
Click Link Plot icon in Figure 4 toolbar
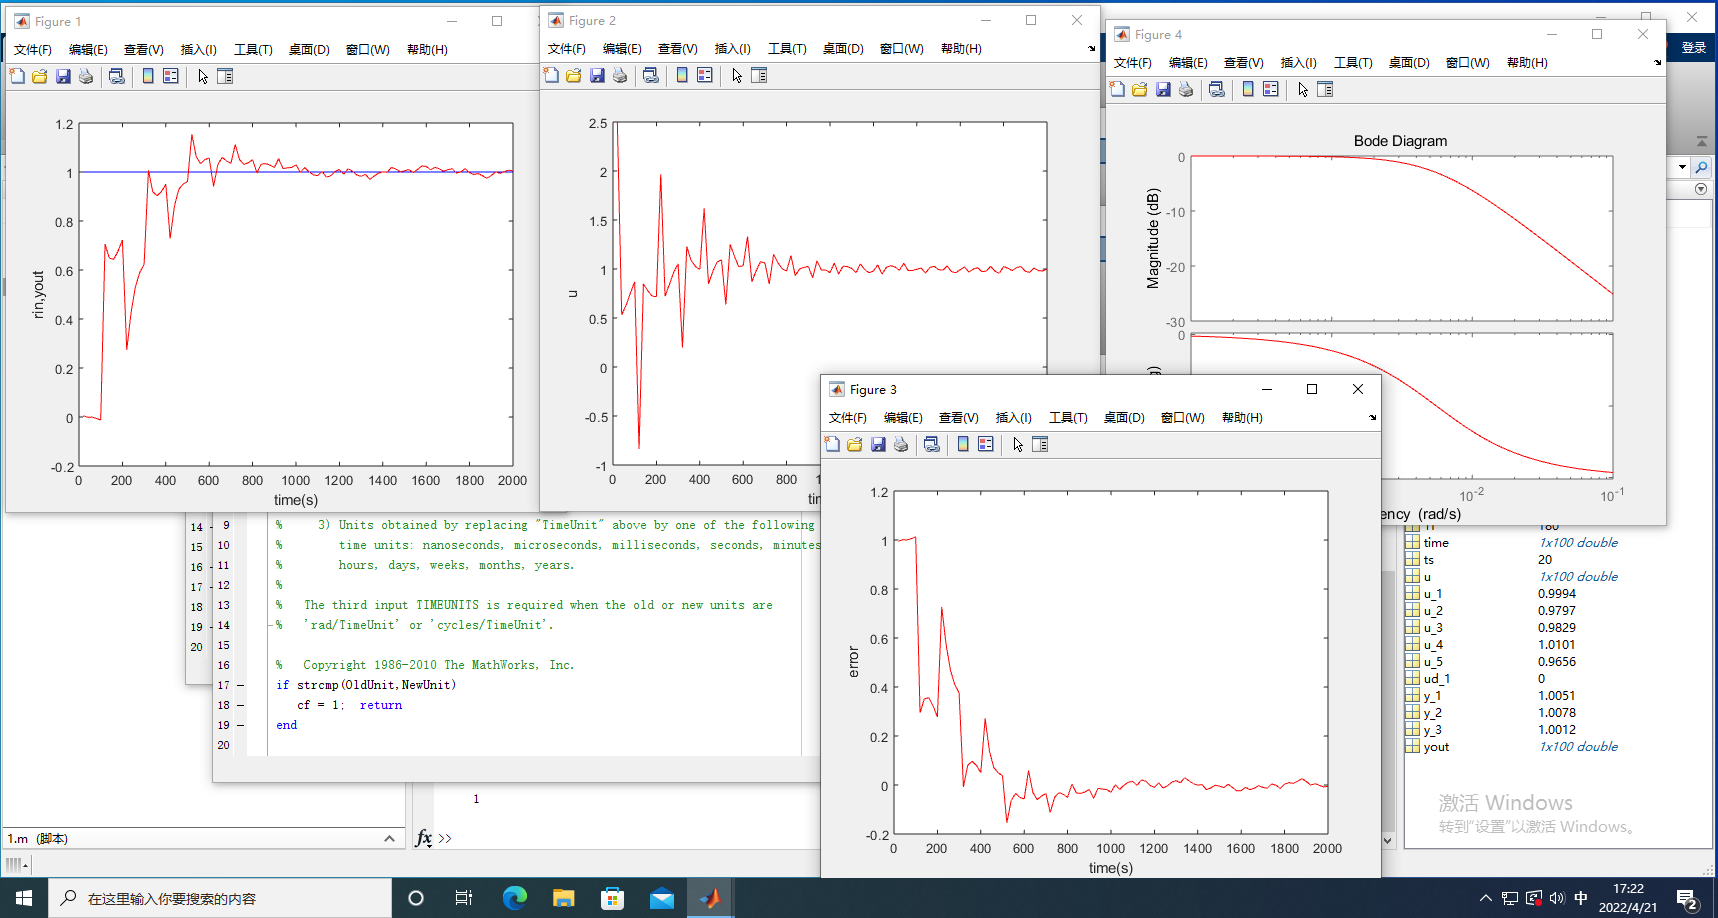(1217, 89)
